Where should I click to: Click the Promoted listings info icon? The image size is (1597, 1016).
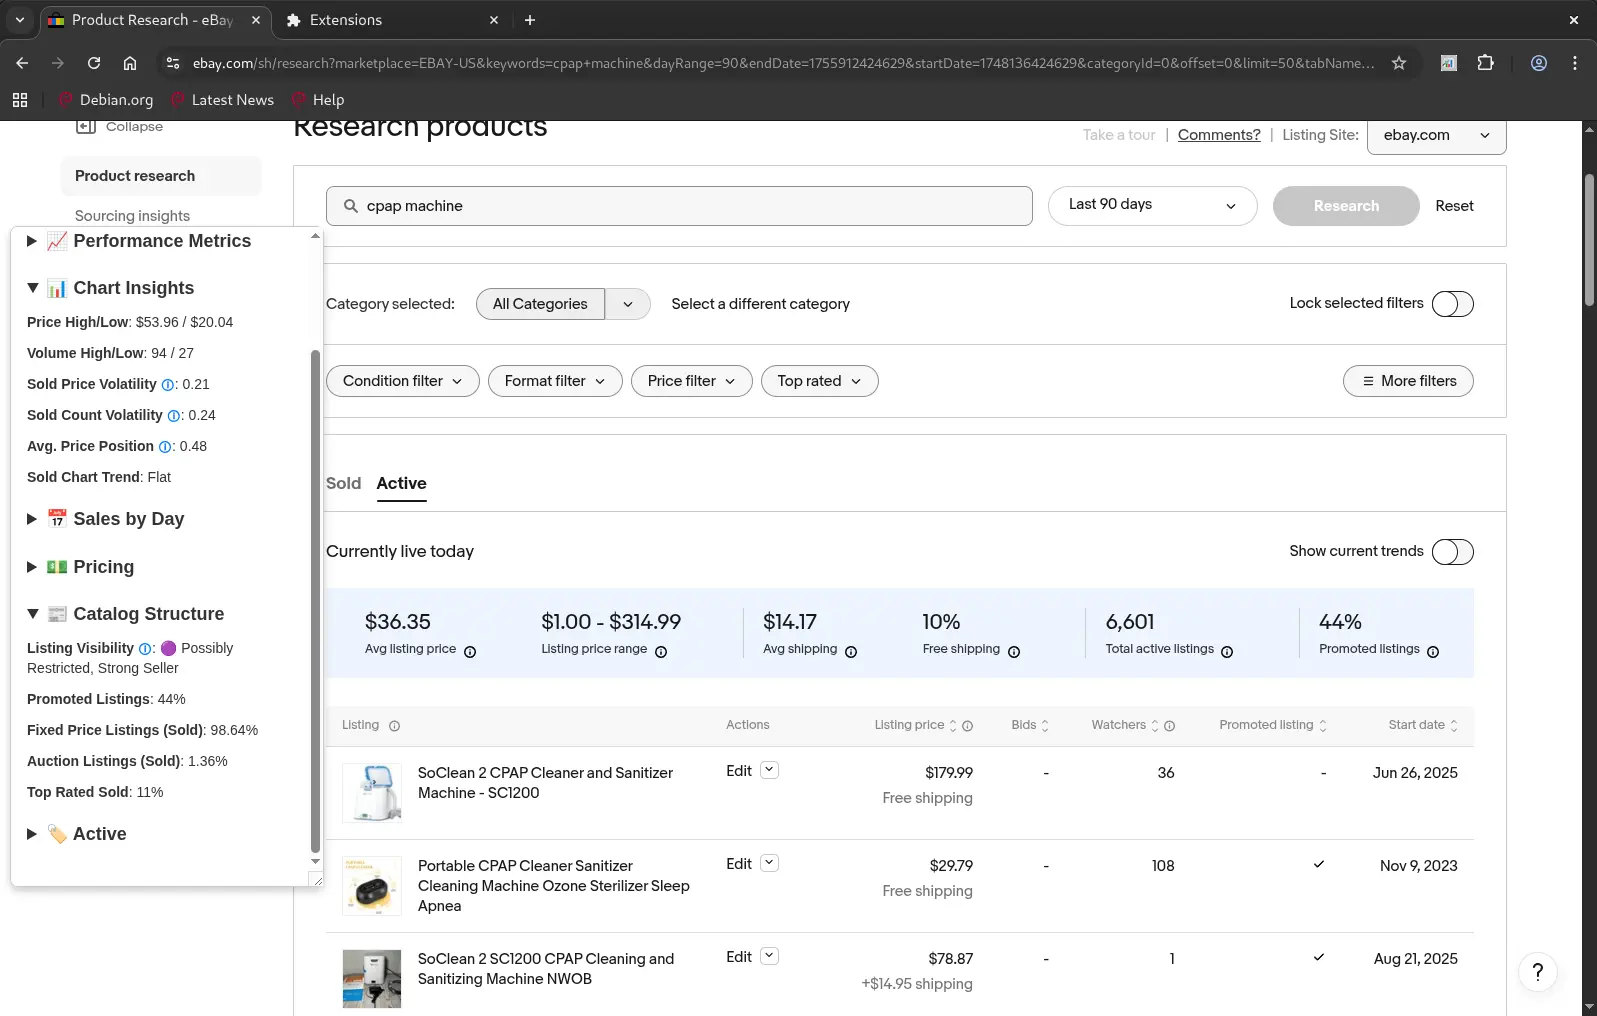click(x=1433, y=652)
